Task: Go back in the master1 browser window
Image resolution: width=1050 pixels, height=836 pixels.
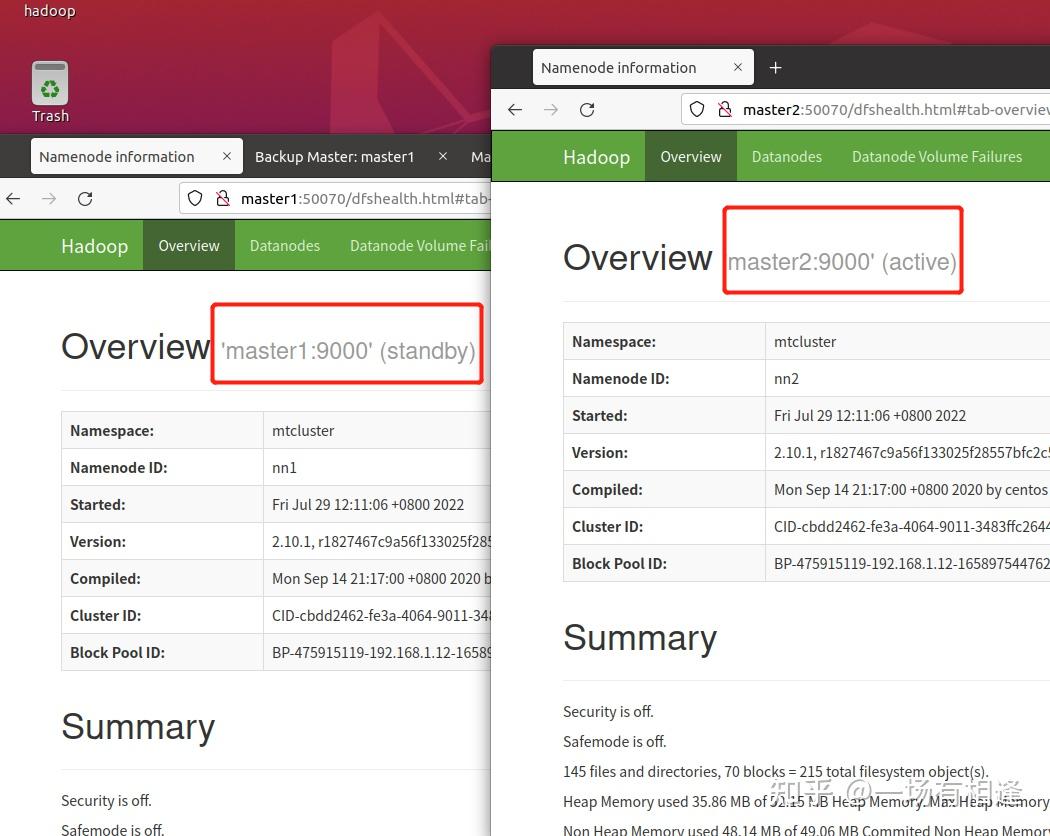Action: (x=13, y=199)
